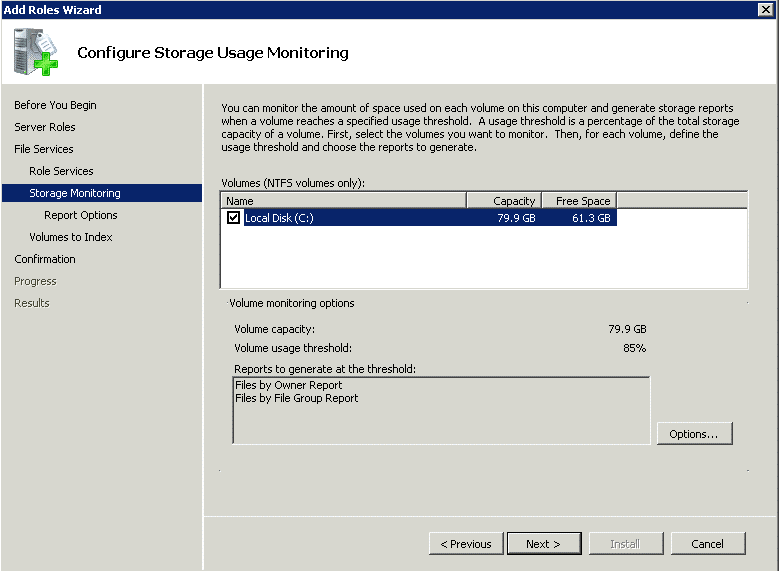This screenshot has height=571, width=779.
Task: Jump to Role Services step
Action: coord(61,170)
